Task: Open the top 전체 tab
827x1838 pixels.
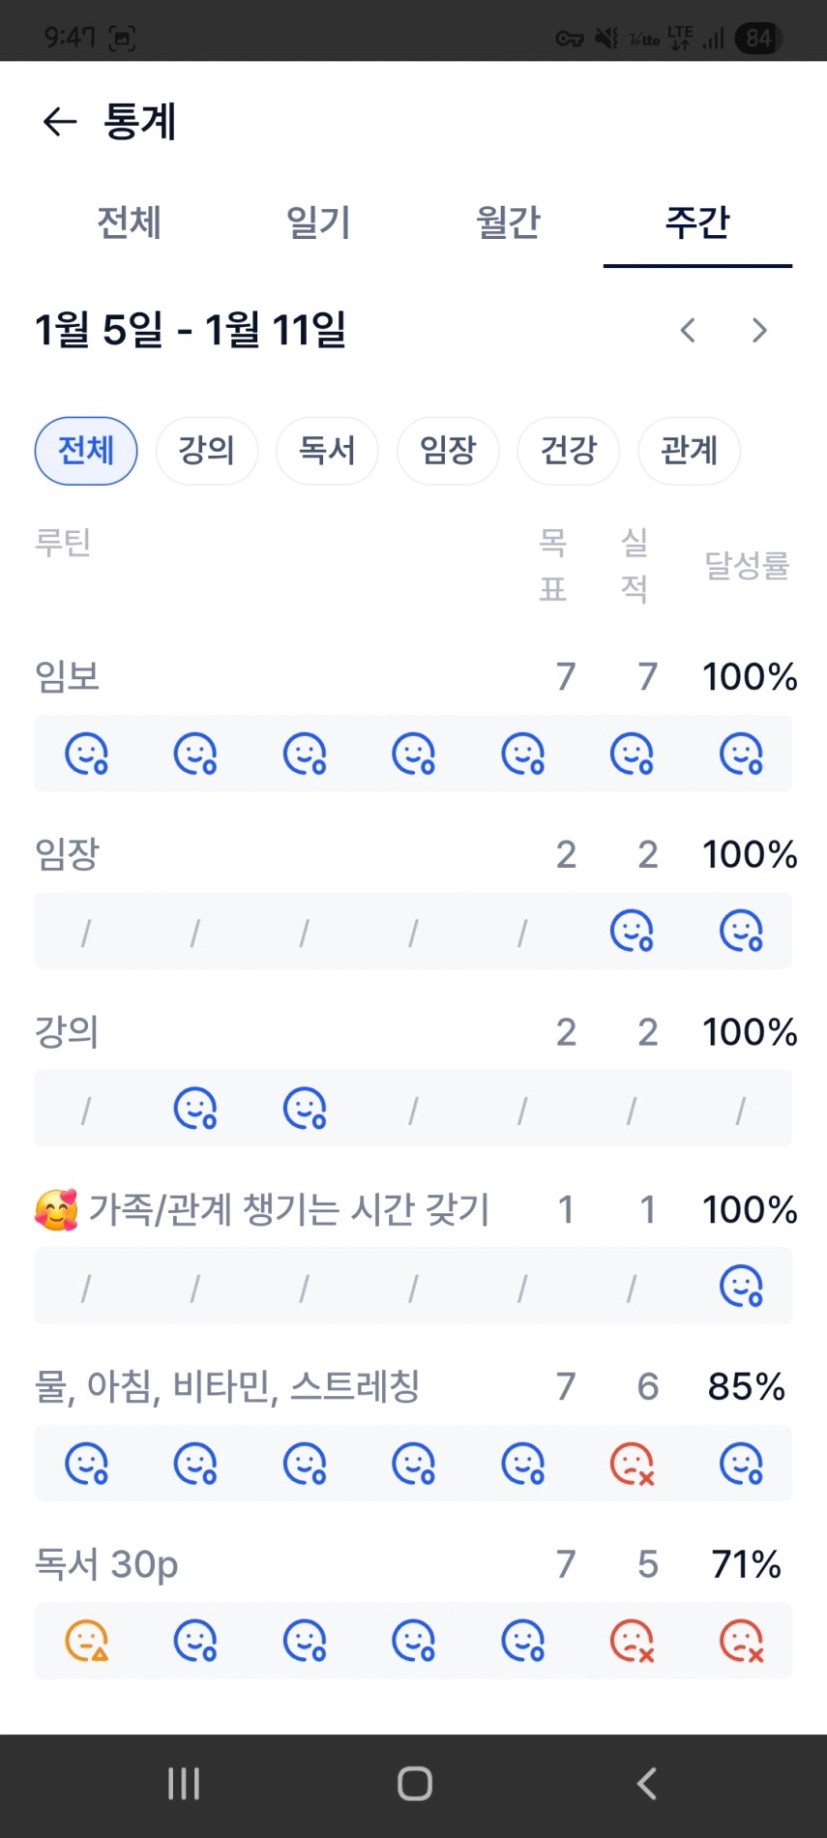Action: pyautogui.click(x=129, y=222)
